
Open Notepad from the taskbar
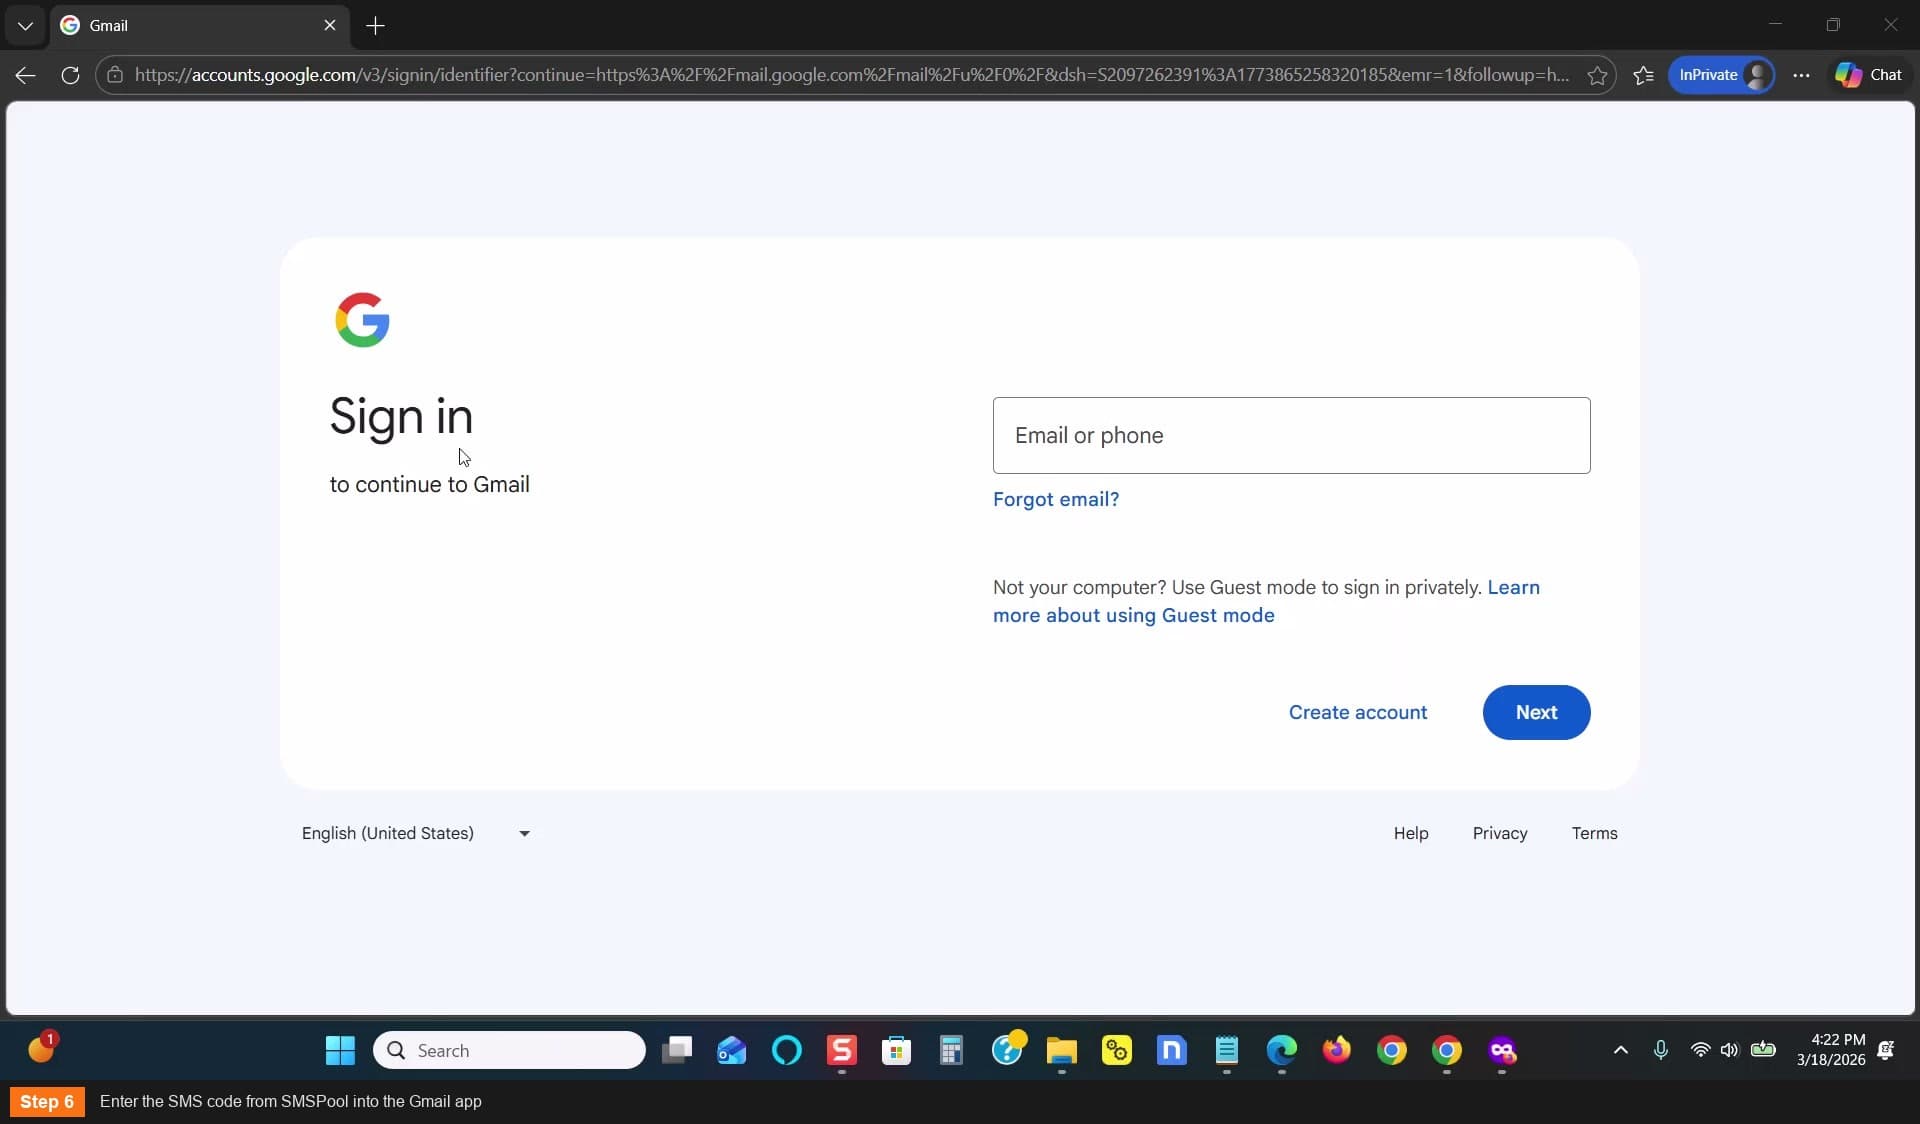click(x=1227, y=1050)
